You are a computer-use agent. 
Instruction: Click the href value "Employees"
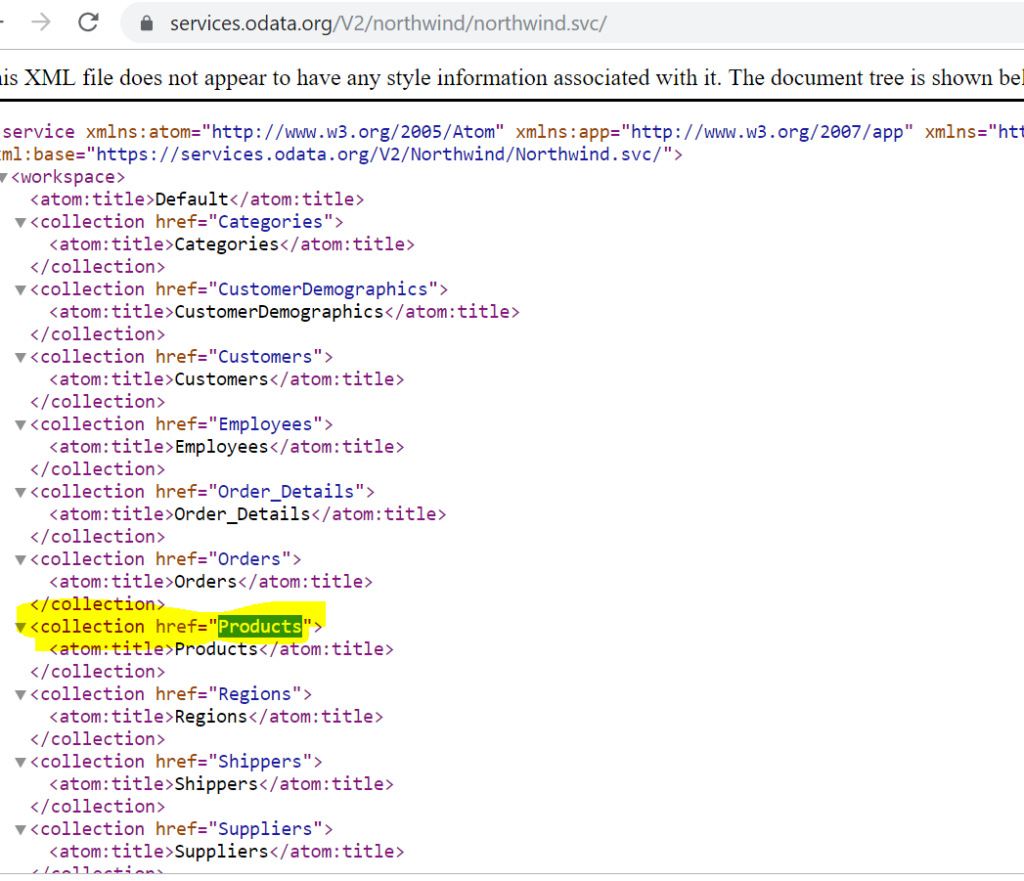(x=265, y=424)
